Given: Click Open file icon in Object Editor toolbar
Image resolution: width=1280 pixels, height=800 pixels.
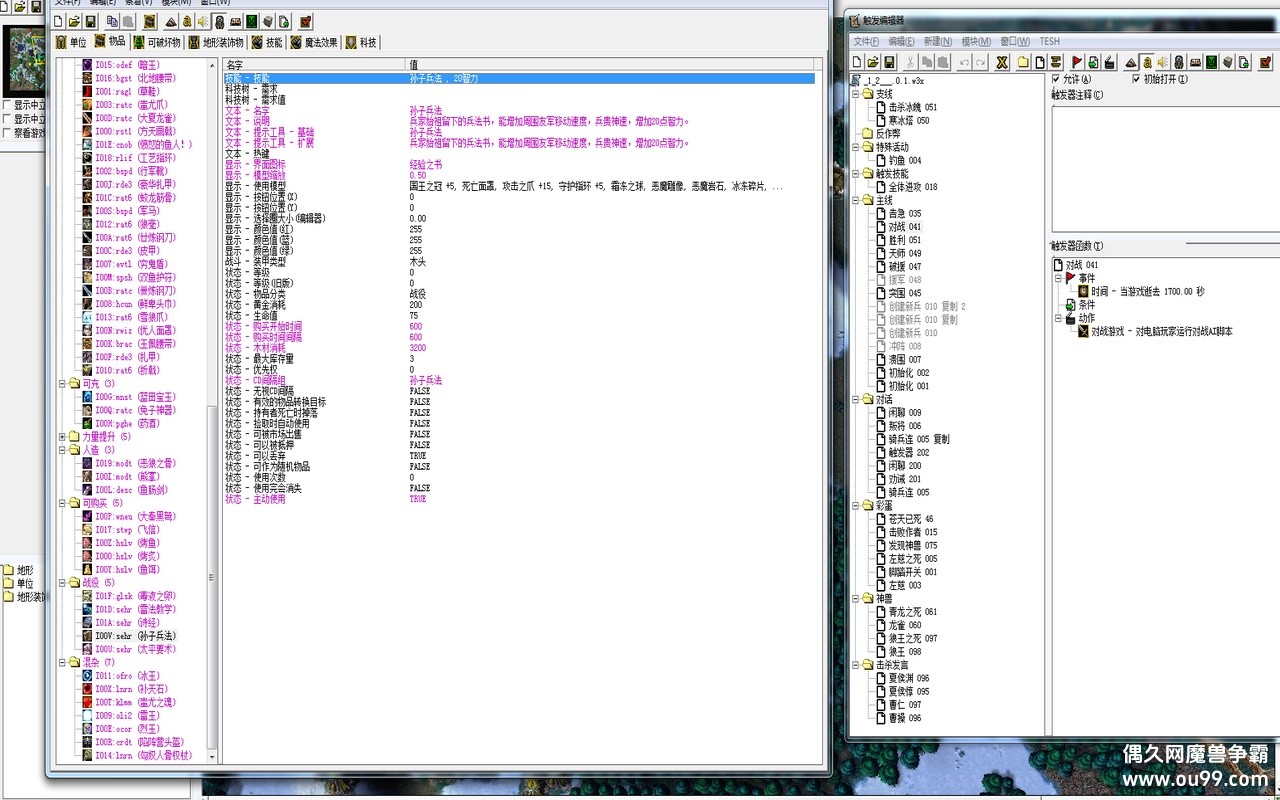Looking at the screenshot, I should tap(74, 21).
